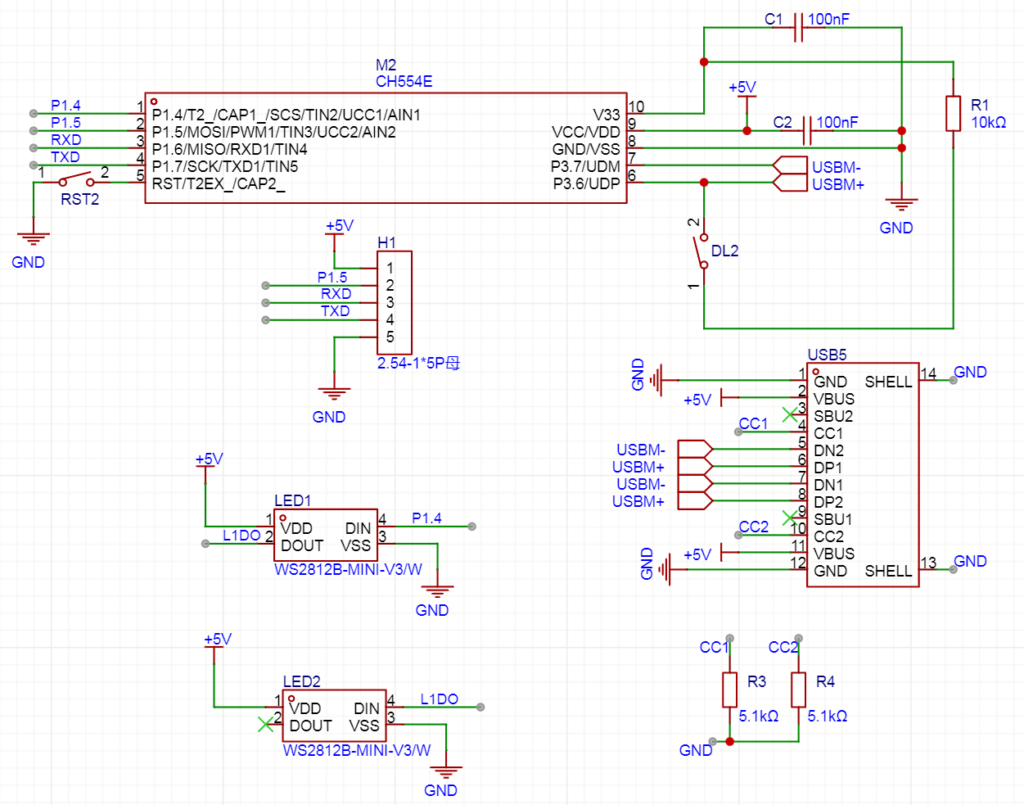This screenshot has height=805, width=1024.
Task: Click the R3 5.1kΩ resistor symbol
Action: tap(730, 689)
